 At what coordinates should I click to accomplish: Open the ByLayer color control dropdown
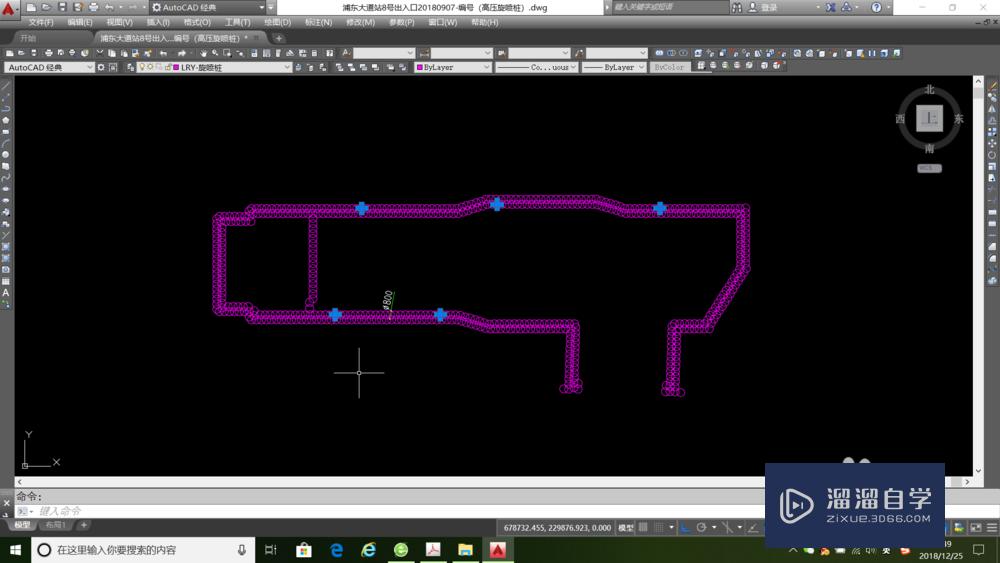click(x=453, y=67)
